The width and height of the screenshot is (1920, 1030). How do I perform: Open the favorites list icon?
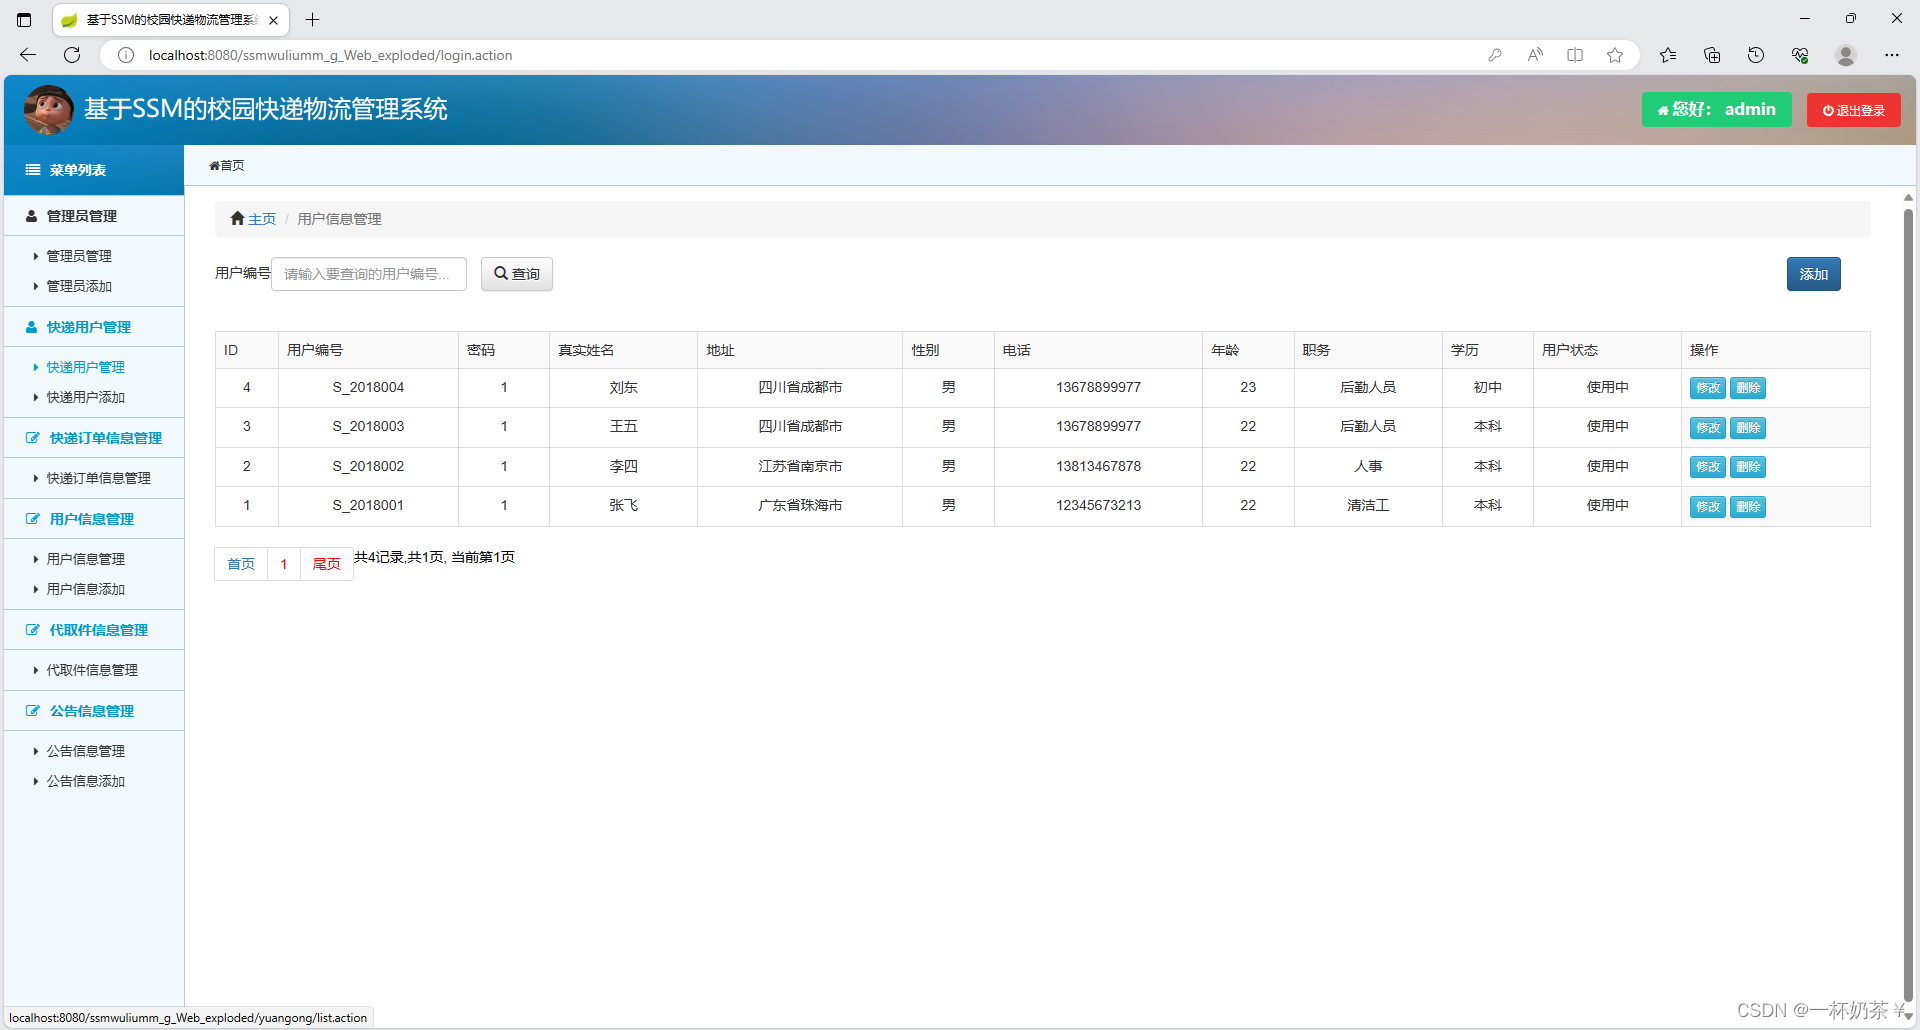click(x=1668, y=55)
